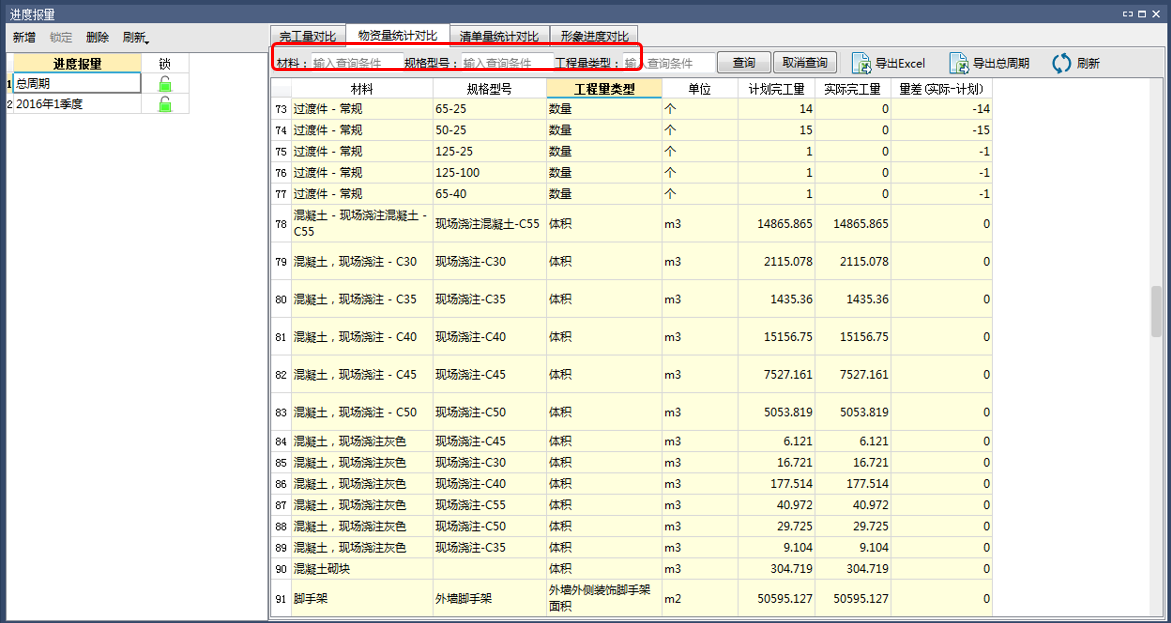
Task: Click the 外墙脚手架 specification cell
Action: [490, 598]
